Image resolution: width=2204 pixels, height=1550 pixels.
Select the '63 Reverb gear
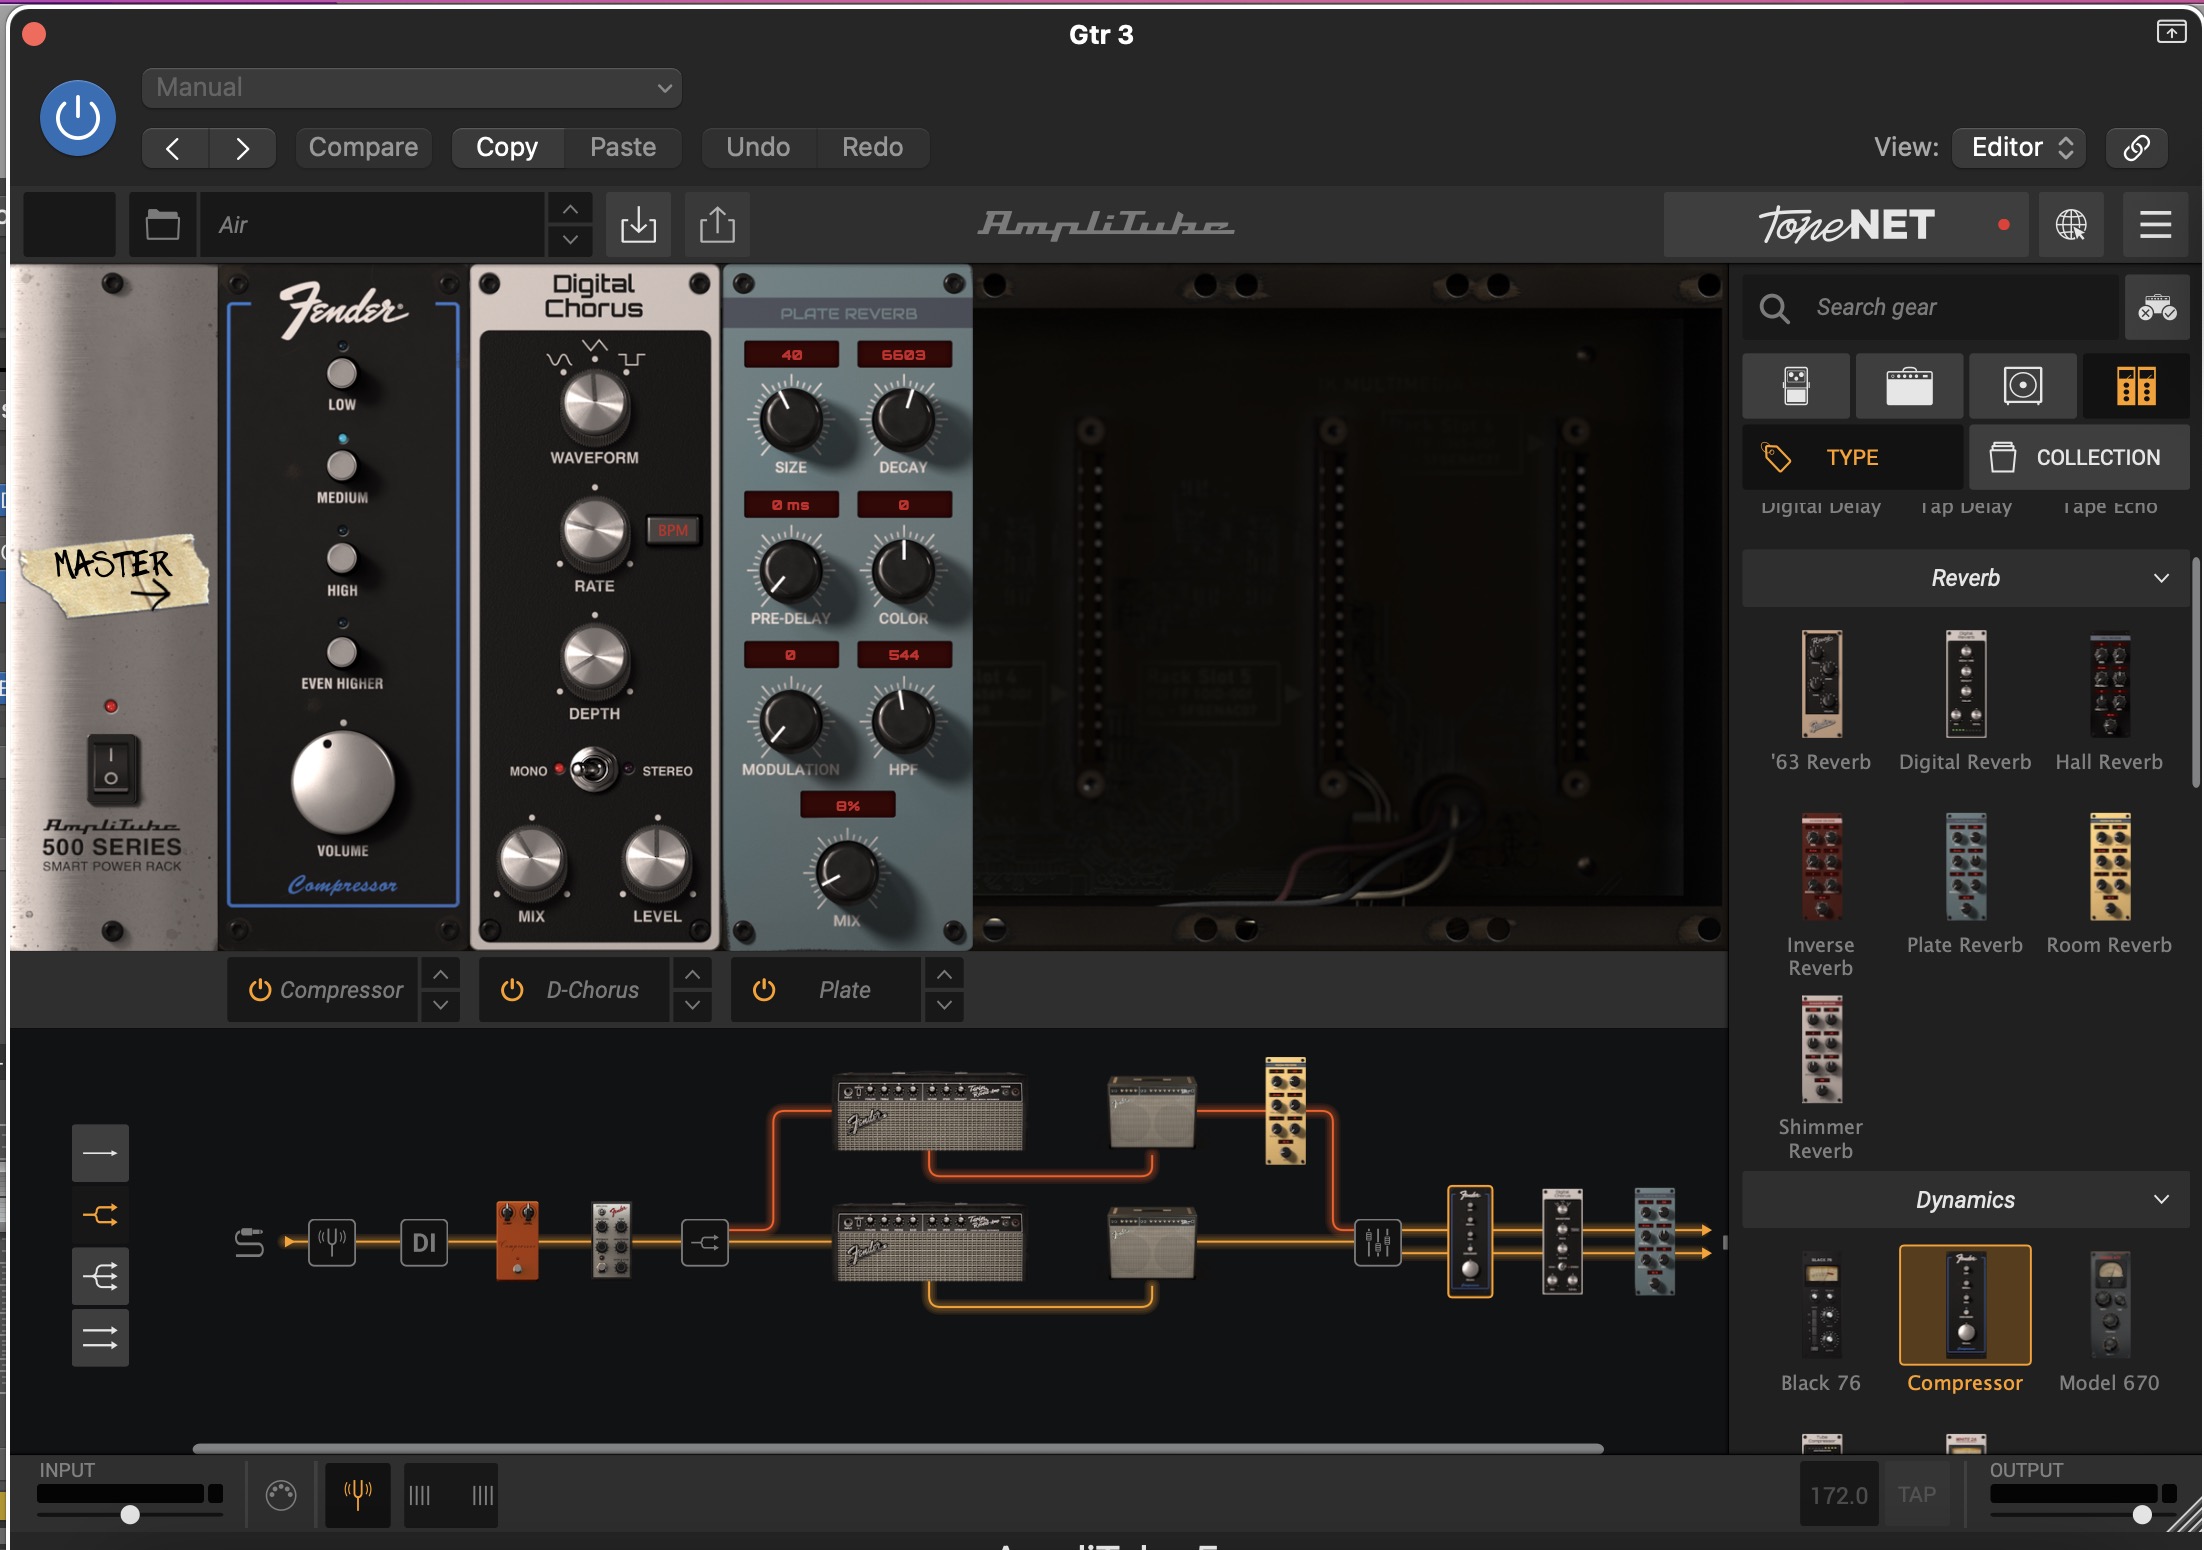click(1821, 700)
